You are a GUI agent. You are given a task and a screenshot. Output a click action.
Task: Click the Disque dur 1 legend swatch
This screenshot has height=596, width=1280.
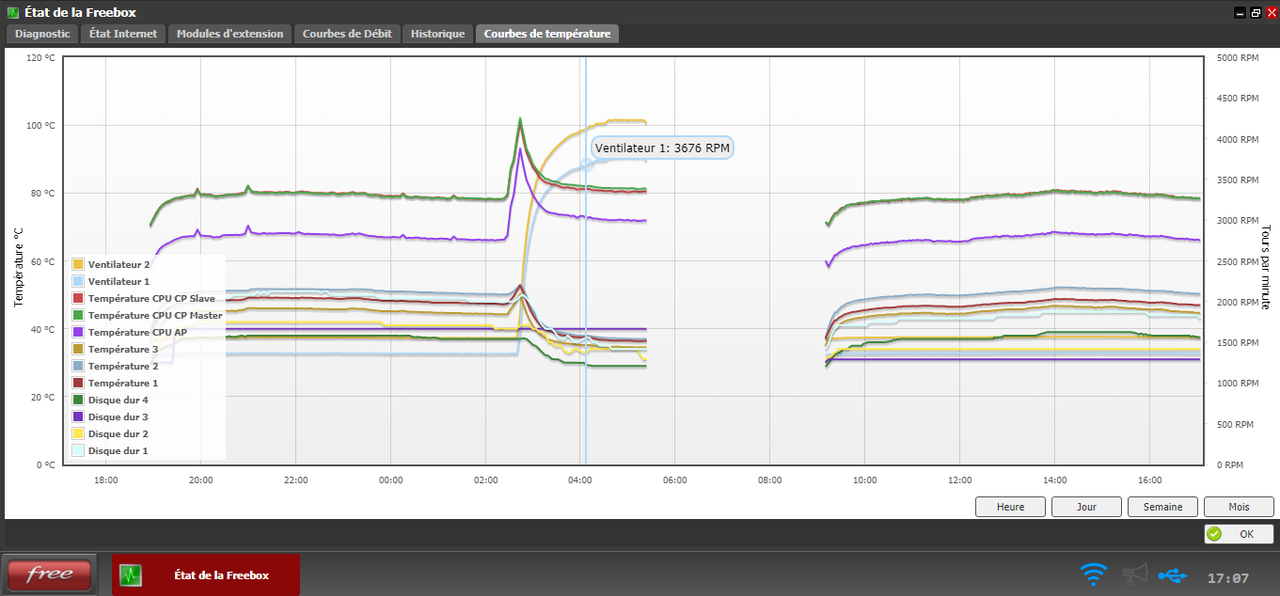point(78,451)
